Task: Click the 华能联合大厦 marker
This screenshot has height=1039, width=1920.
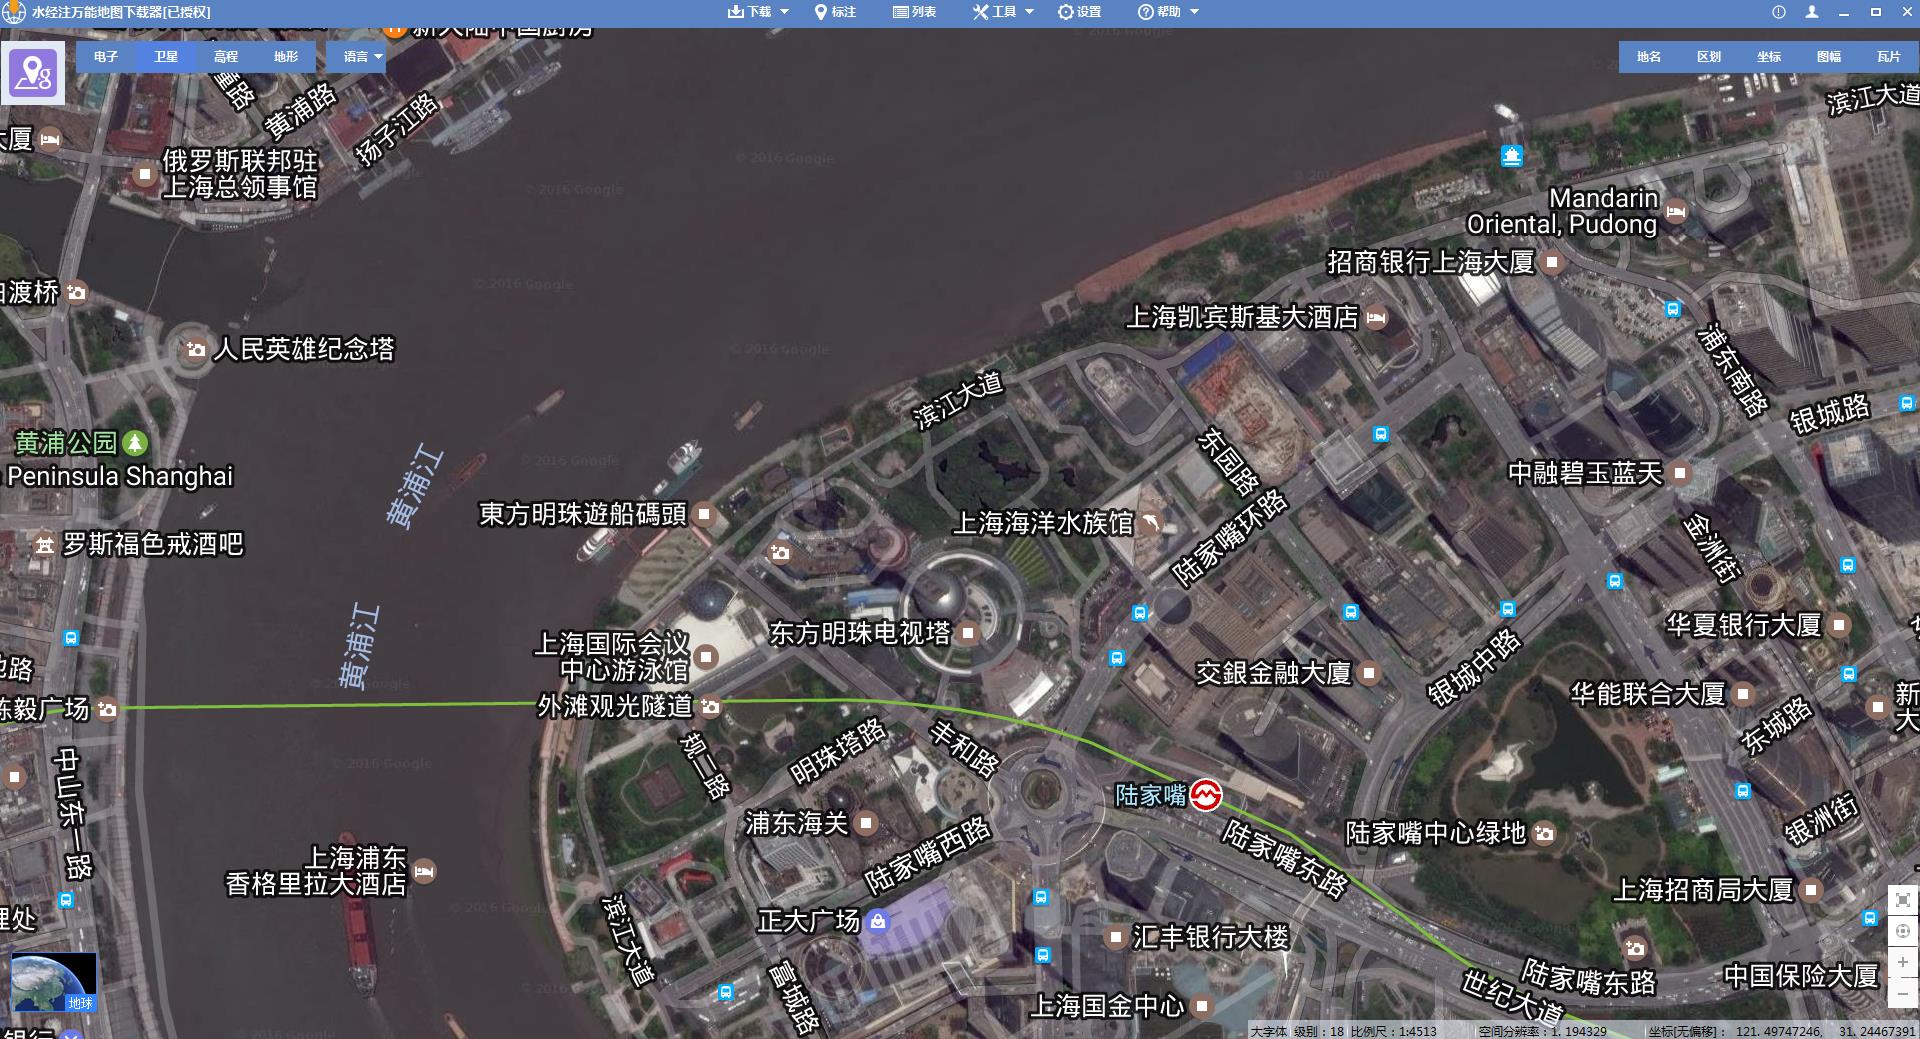Action: (1743, 693)
